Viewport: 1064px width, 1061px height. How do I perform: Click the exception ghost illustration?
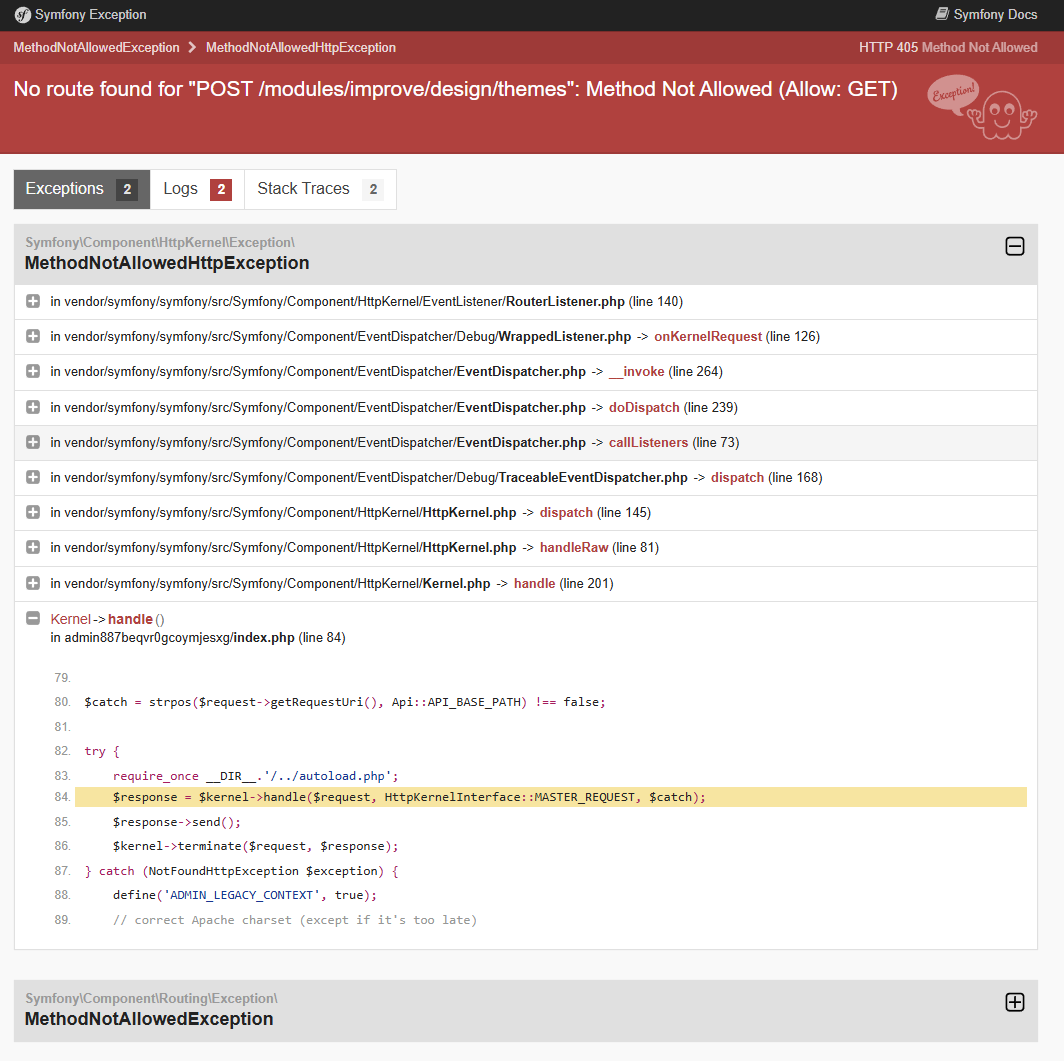(x=982, y=108)
